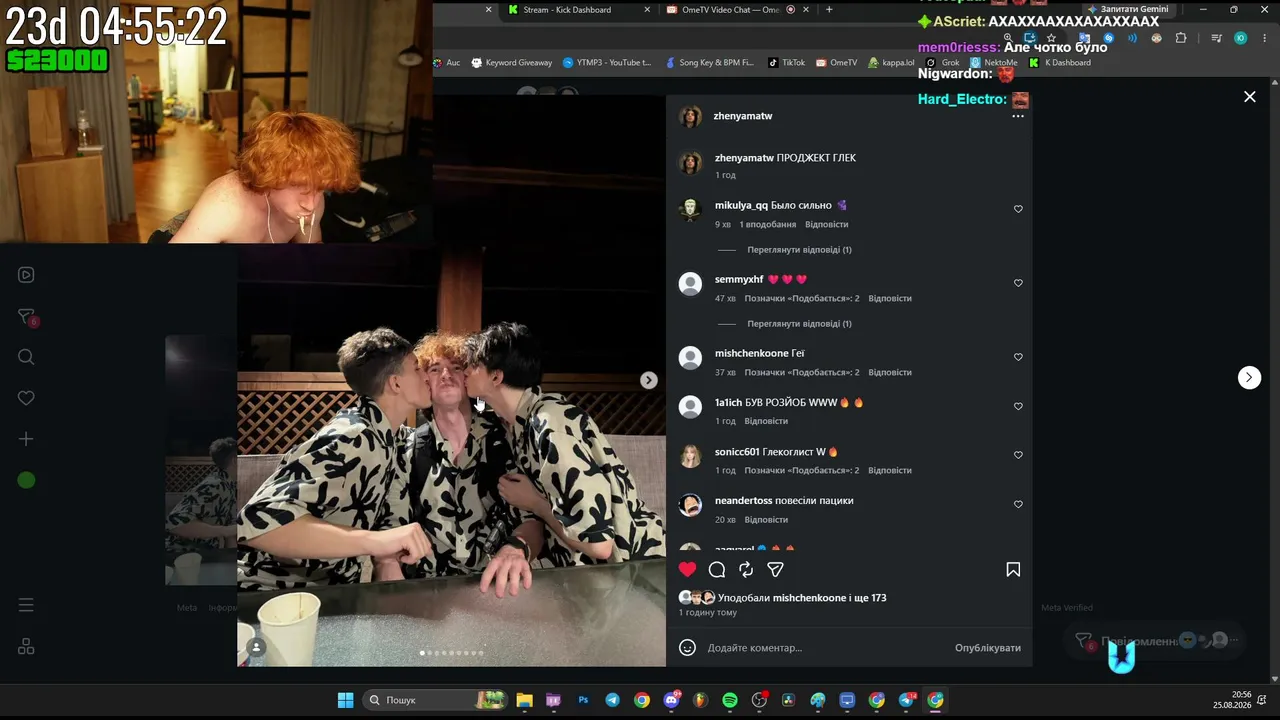Viewport: 1280px width, 720px height.
Task: Reply to mishchenkoone's comment
Action: (x=890, y=372)
